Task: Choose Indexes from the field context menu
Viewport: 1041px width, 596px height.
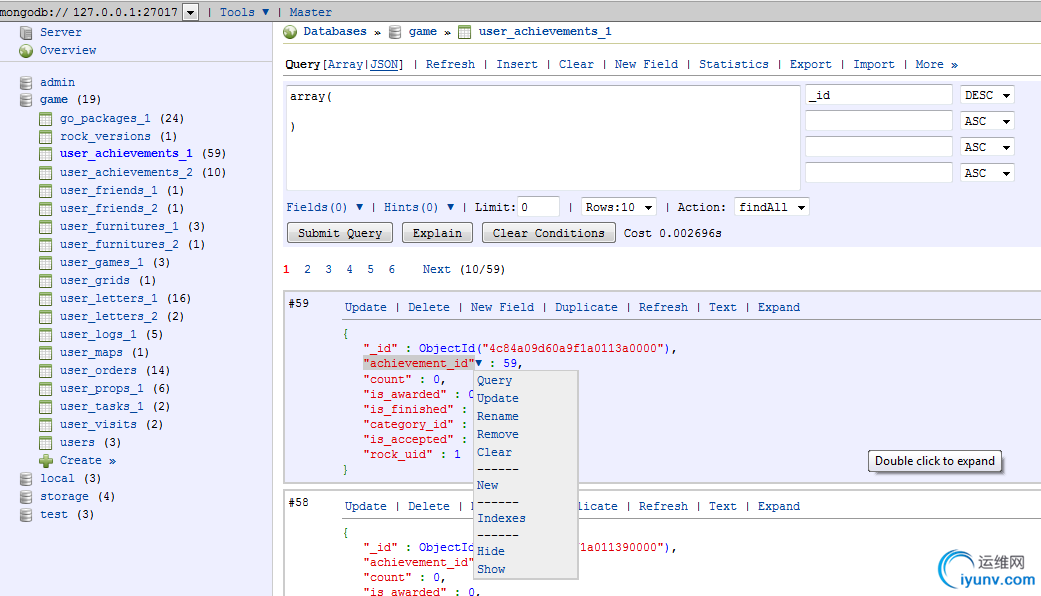Action: point(501,518)
